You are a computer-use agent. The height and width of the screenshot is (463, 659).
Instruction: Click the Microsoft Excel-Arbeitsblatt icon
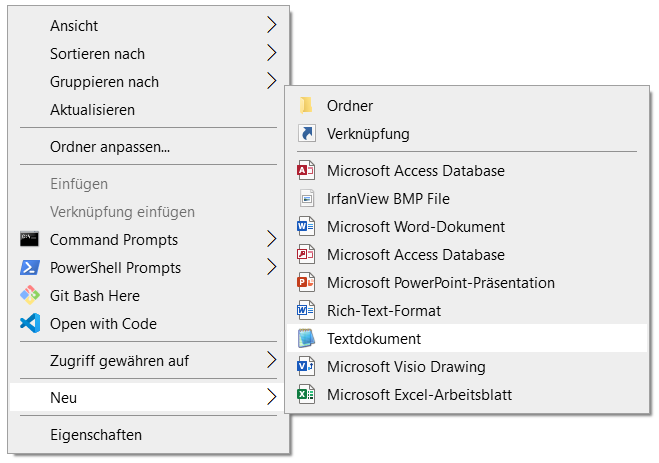point(306,395)
